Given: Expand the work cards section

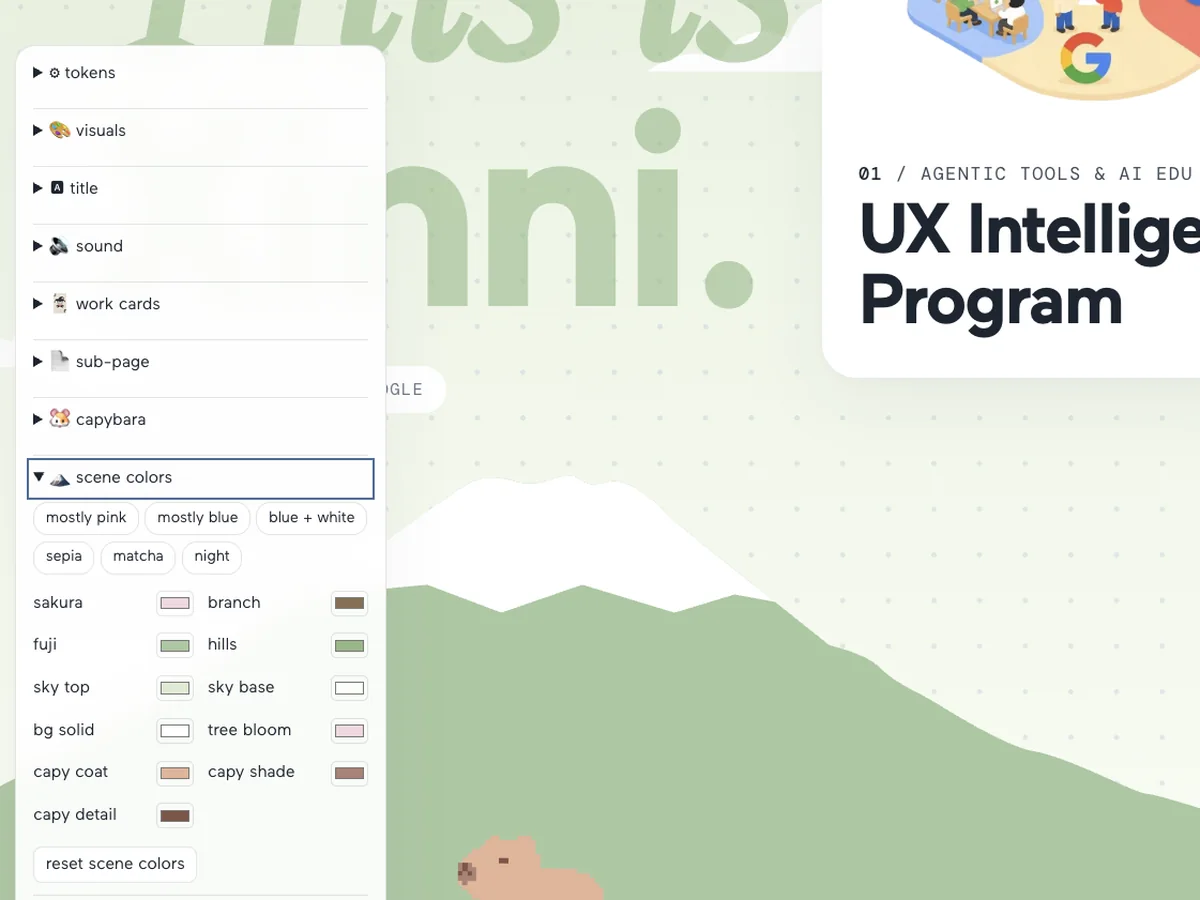Looking at the screenshot, I should click(x=200, y=304).
